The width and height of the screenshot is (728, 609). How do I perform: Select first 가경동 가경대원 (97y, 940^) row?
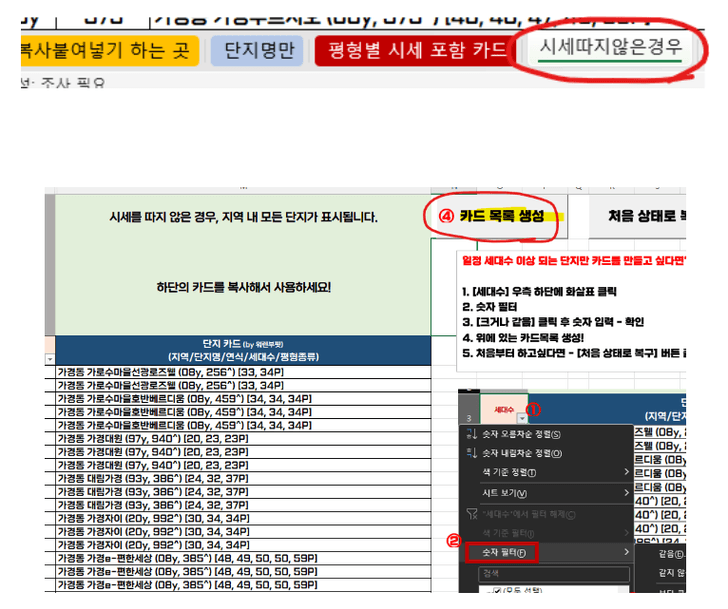(x=243, y=439)
